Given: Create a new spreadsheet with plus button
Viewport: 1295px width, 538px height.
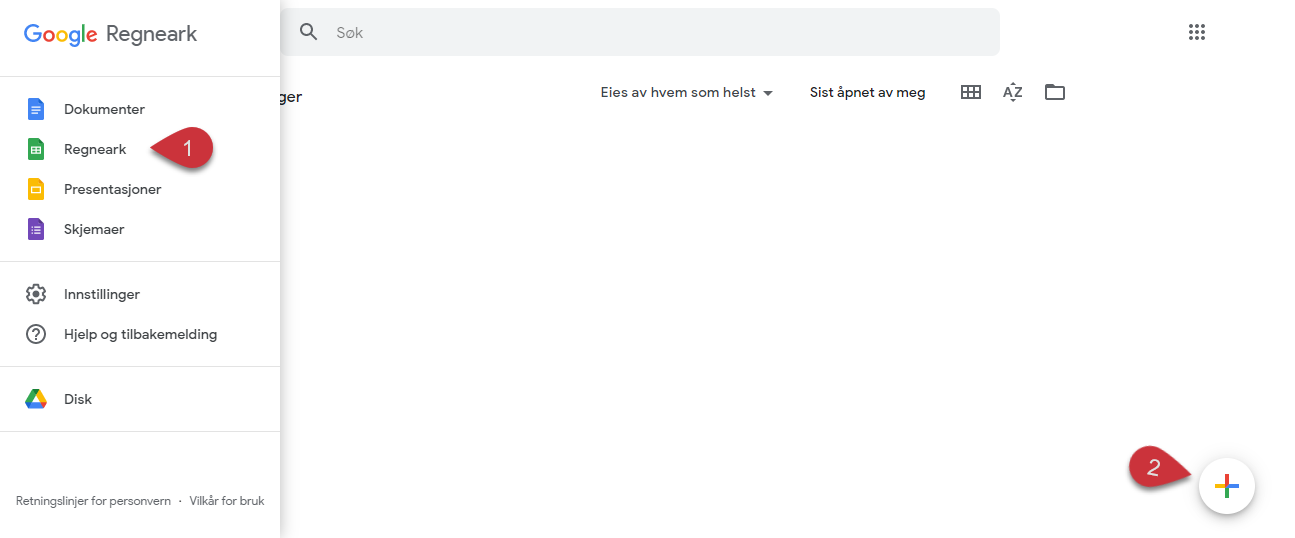Looking at the screenshot, I should (1227, 486).
